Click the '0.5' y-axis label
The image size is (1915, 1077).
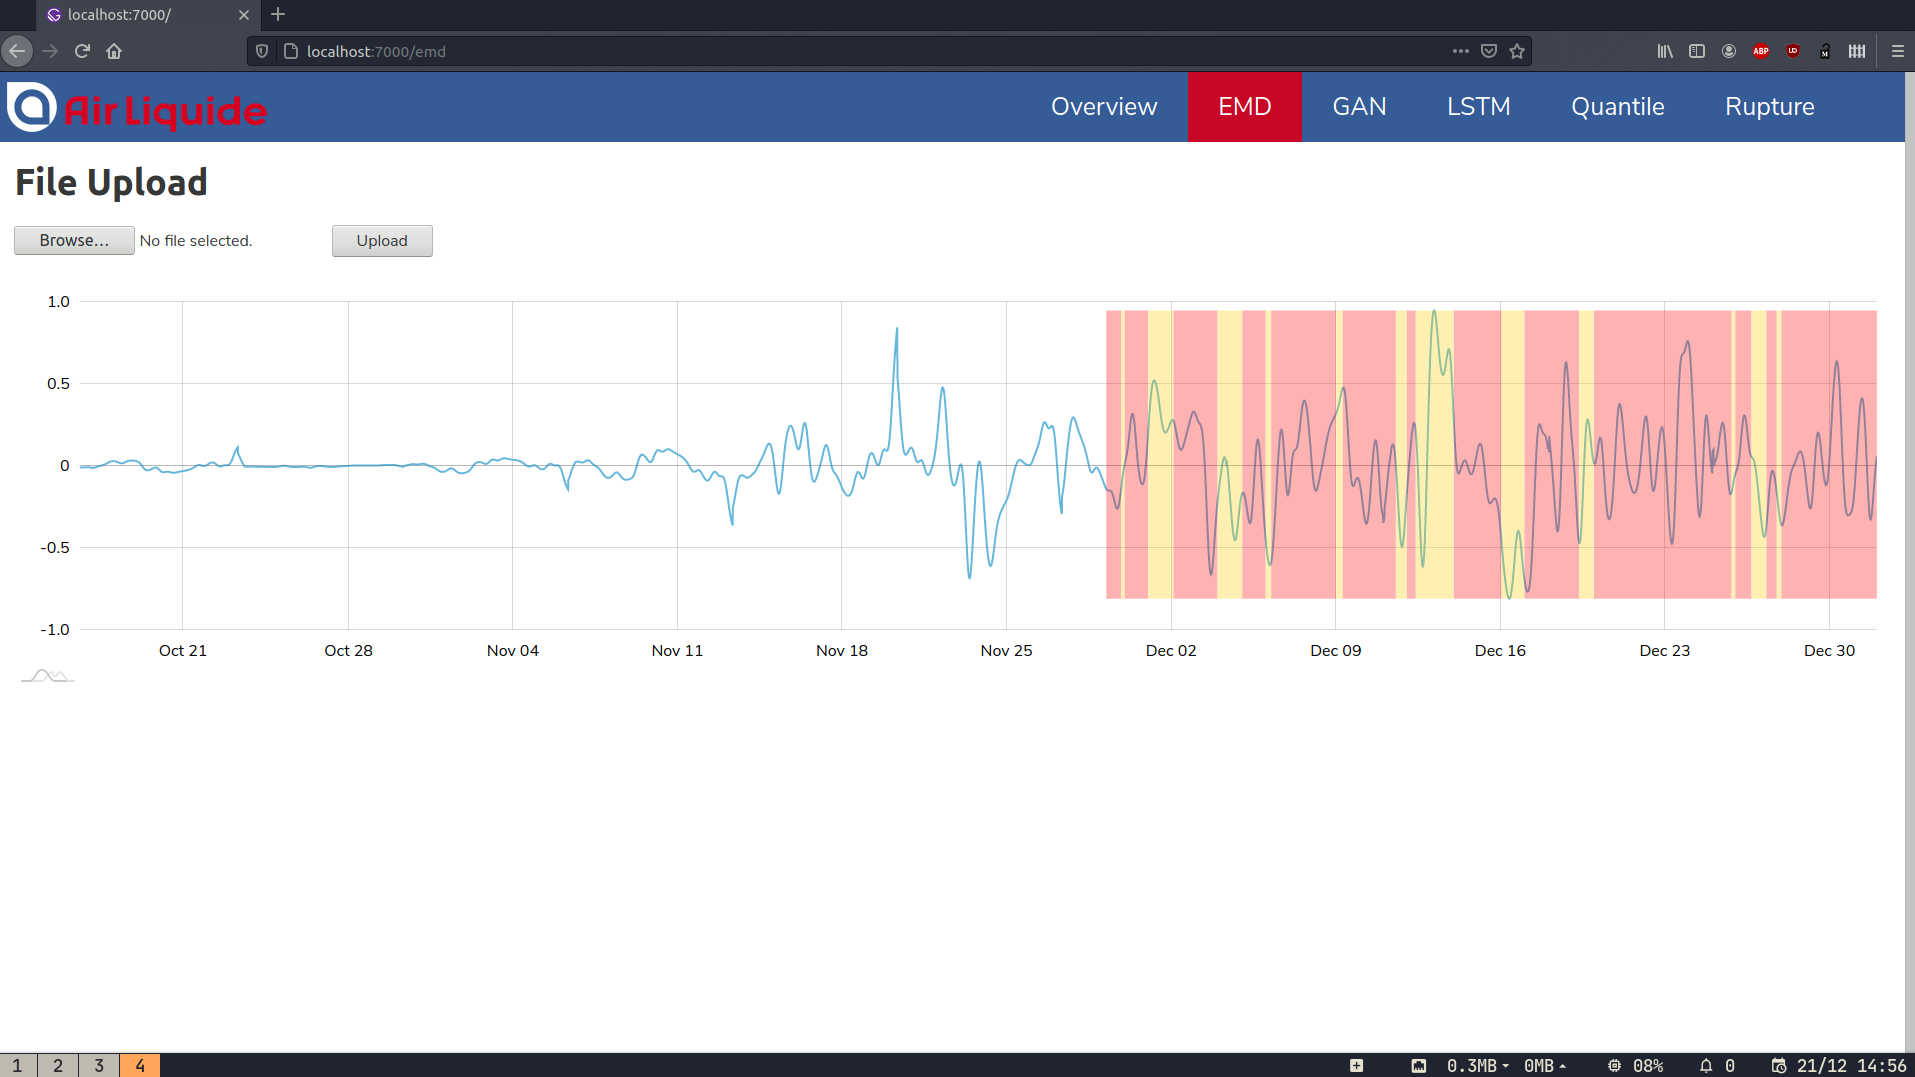pos(59,383)
